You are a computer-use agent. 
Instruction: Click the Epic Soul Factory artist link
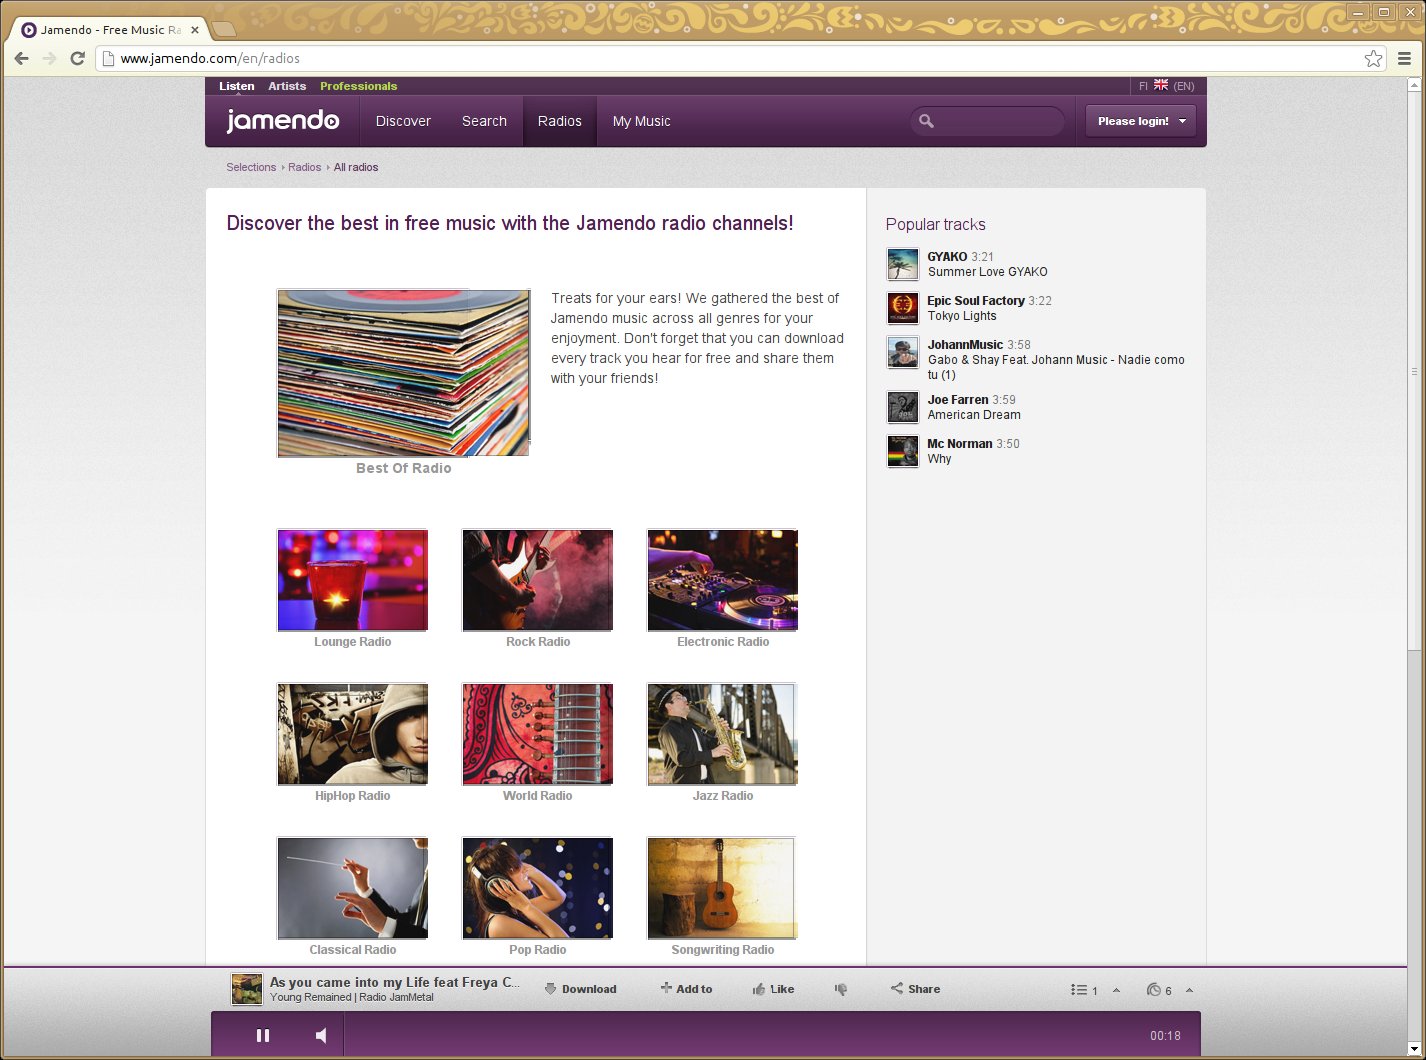976,301
